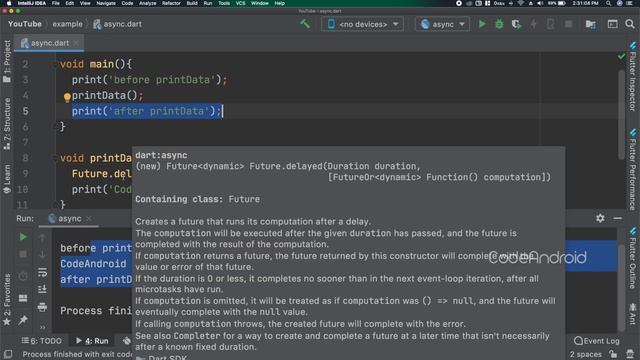Click the up stack trace arrow
The image size is (640, 360).
[42, 237]
